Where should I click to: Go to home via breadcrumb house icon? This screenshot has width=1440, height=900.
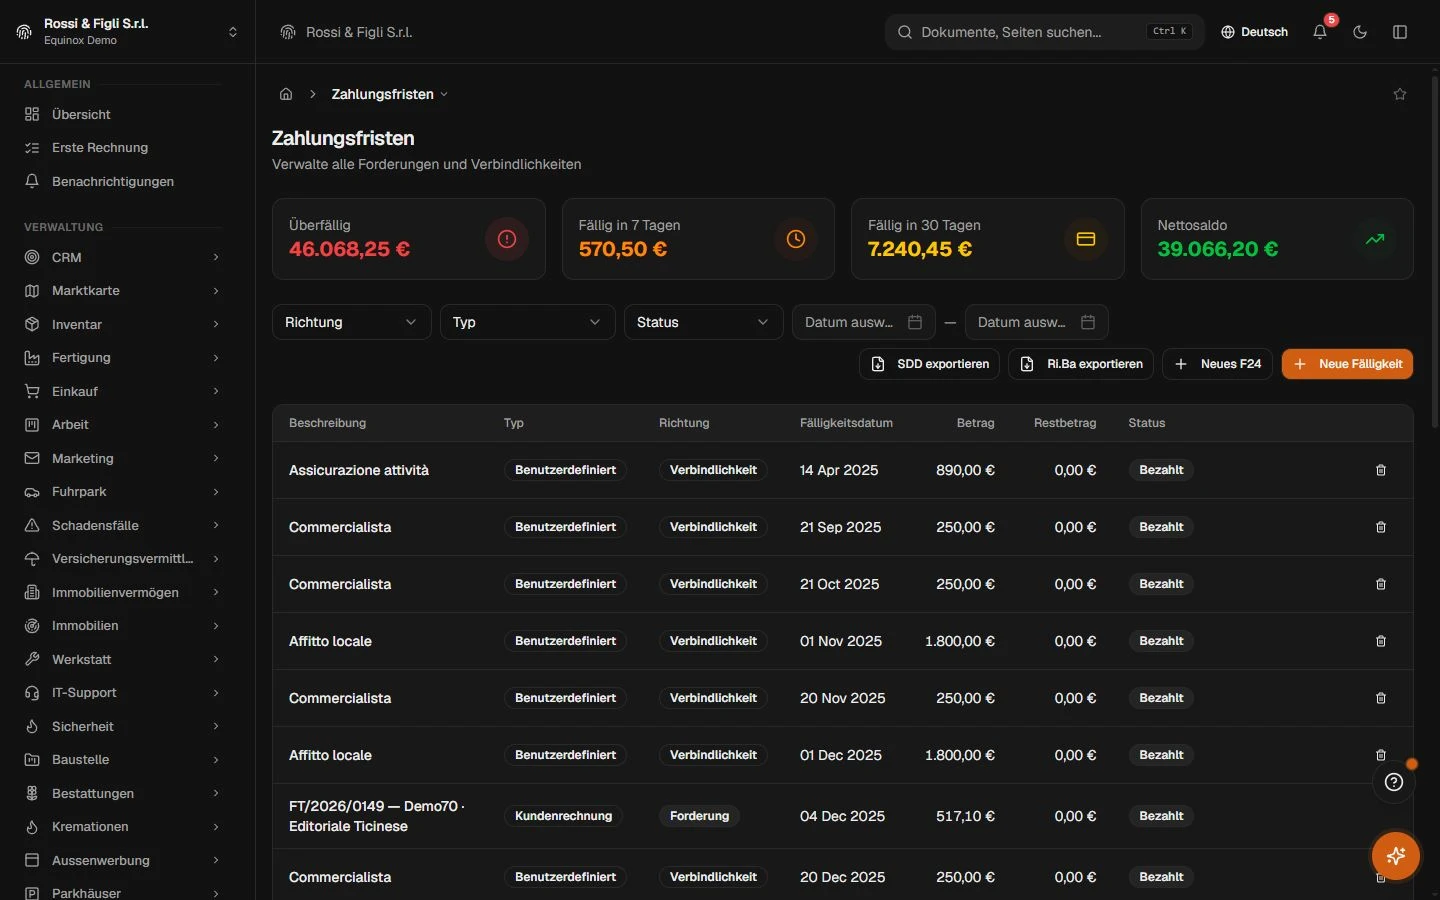pyautogui.click(x=286, y=94)
